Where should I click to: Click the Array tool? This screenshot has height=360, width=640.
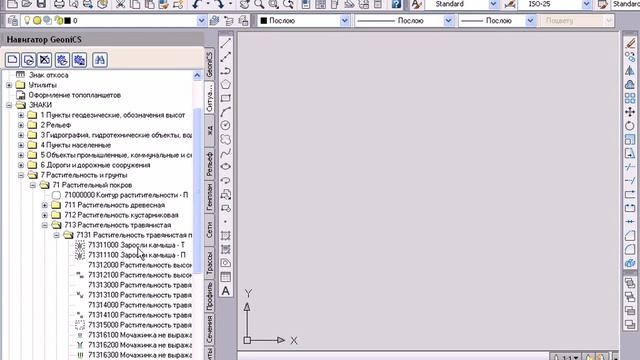[x=630, y=98]
